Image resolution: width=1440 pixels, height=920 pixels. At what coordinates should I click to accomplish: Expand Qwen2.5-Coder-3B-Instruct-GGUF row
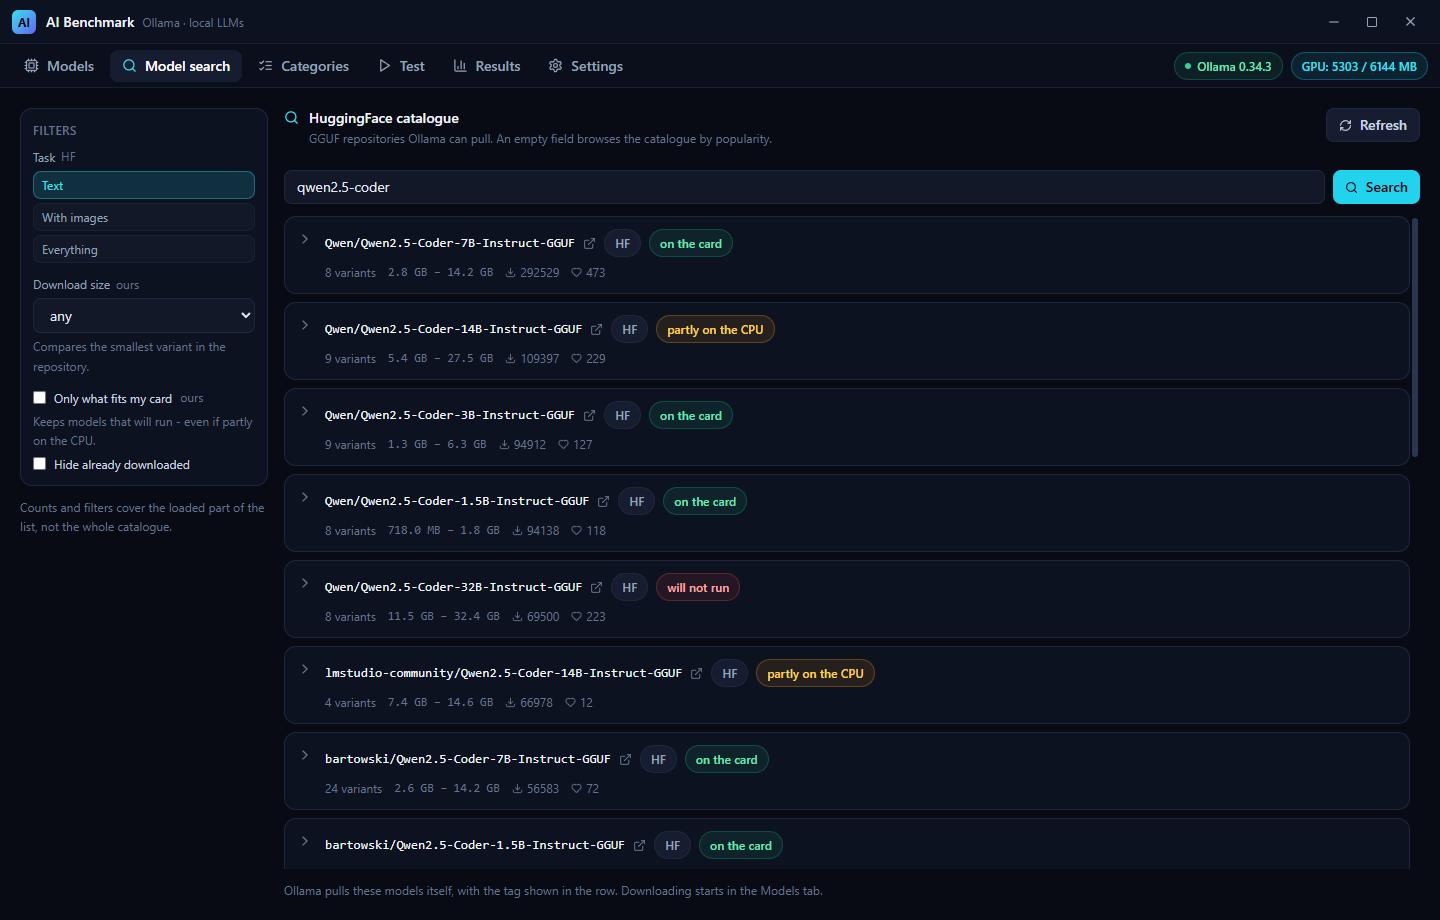(305, 411)
